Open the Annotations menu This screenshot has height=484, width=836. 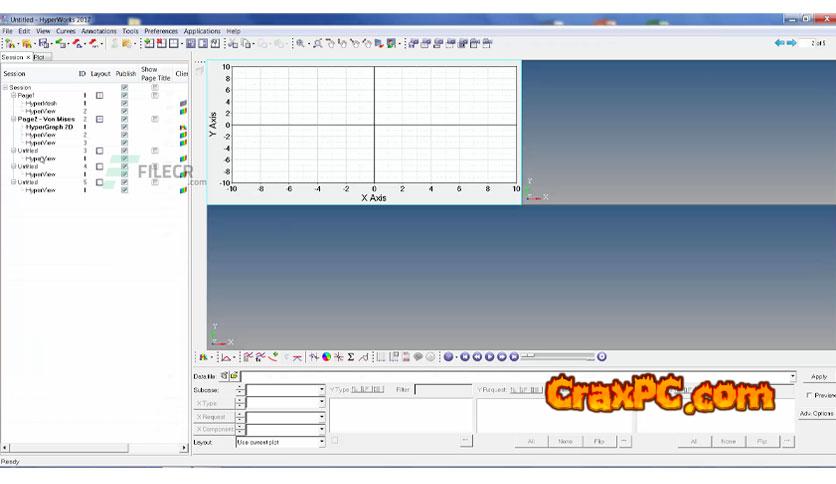point(98,31)
